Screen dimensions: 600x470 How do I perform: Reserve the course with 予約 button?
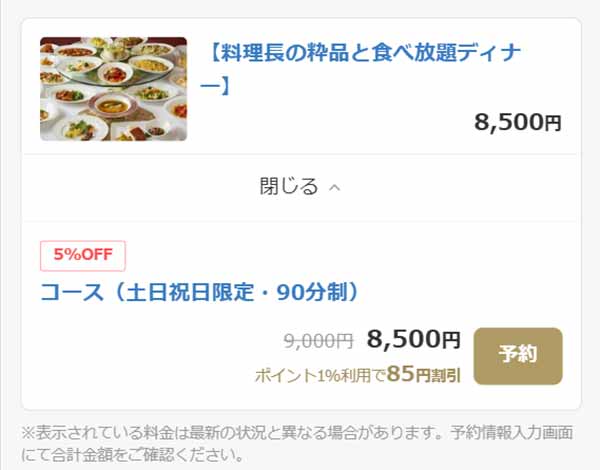tap(518, 356)
